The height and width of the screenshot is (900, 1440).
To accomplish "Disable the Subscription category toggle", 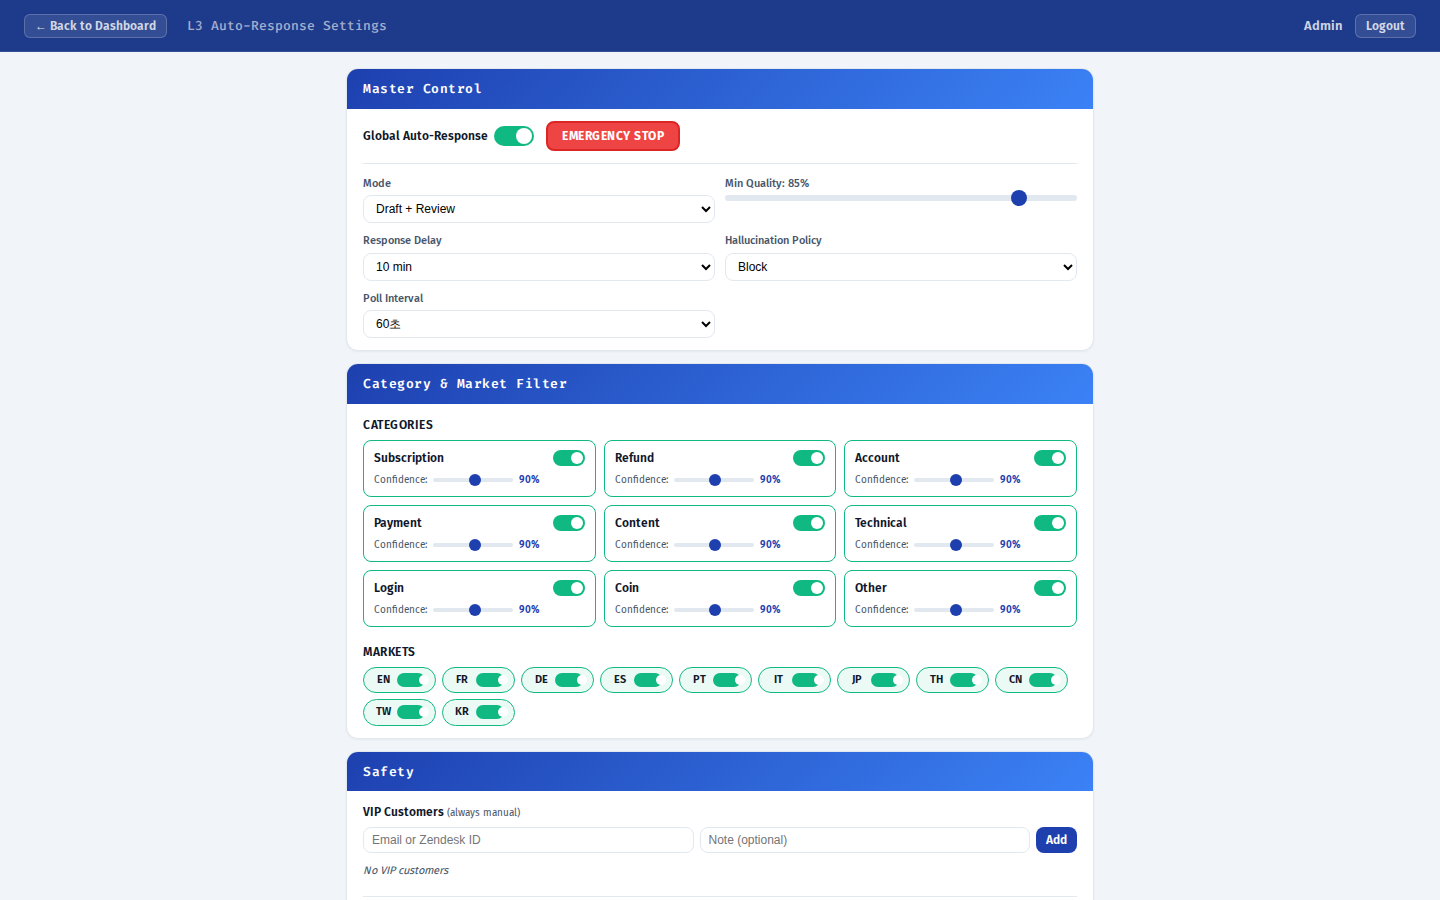I will point(569,458).
